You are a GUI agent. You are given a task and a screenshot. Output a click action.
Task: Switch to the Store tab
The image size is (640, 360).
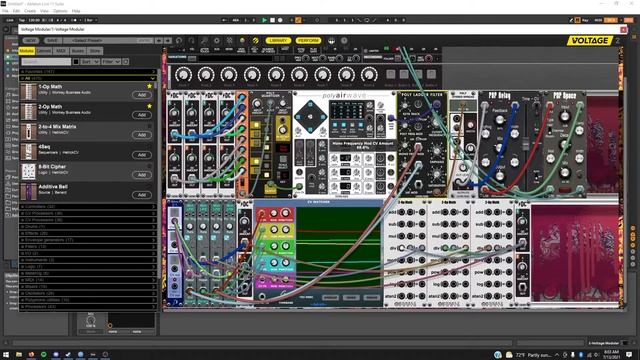point(95,51)
